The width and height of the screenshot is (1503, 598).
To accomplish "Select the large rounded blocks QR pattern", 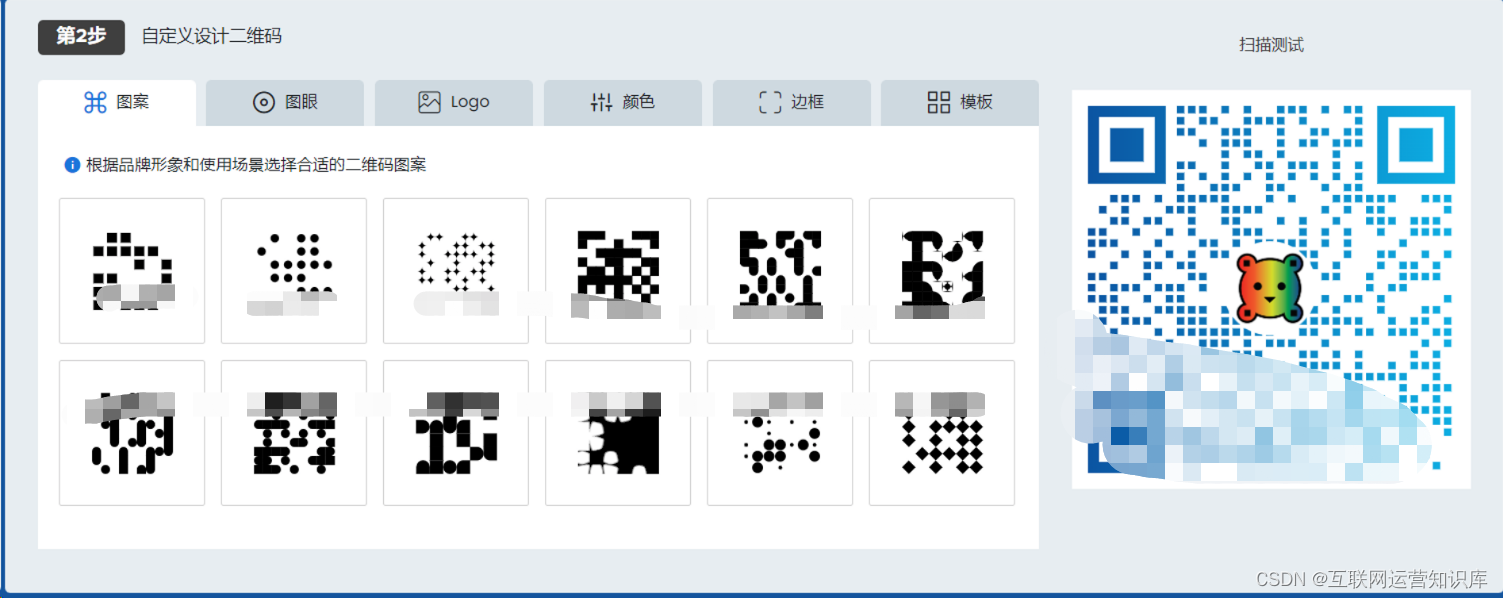I will (x=456, y=433).
